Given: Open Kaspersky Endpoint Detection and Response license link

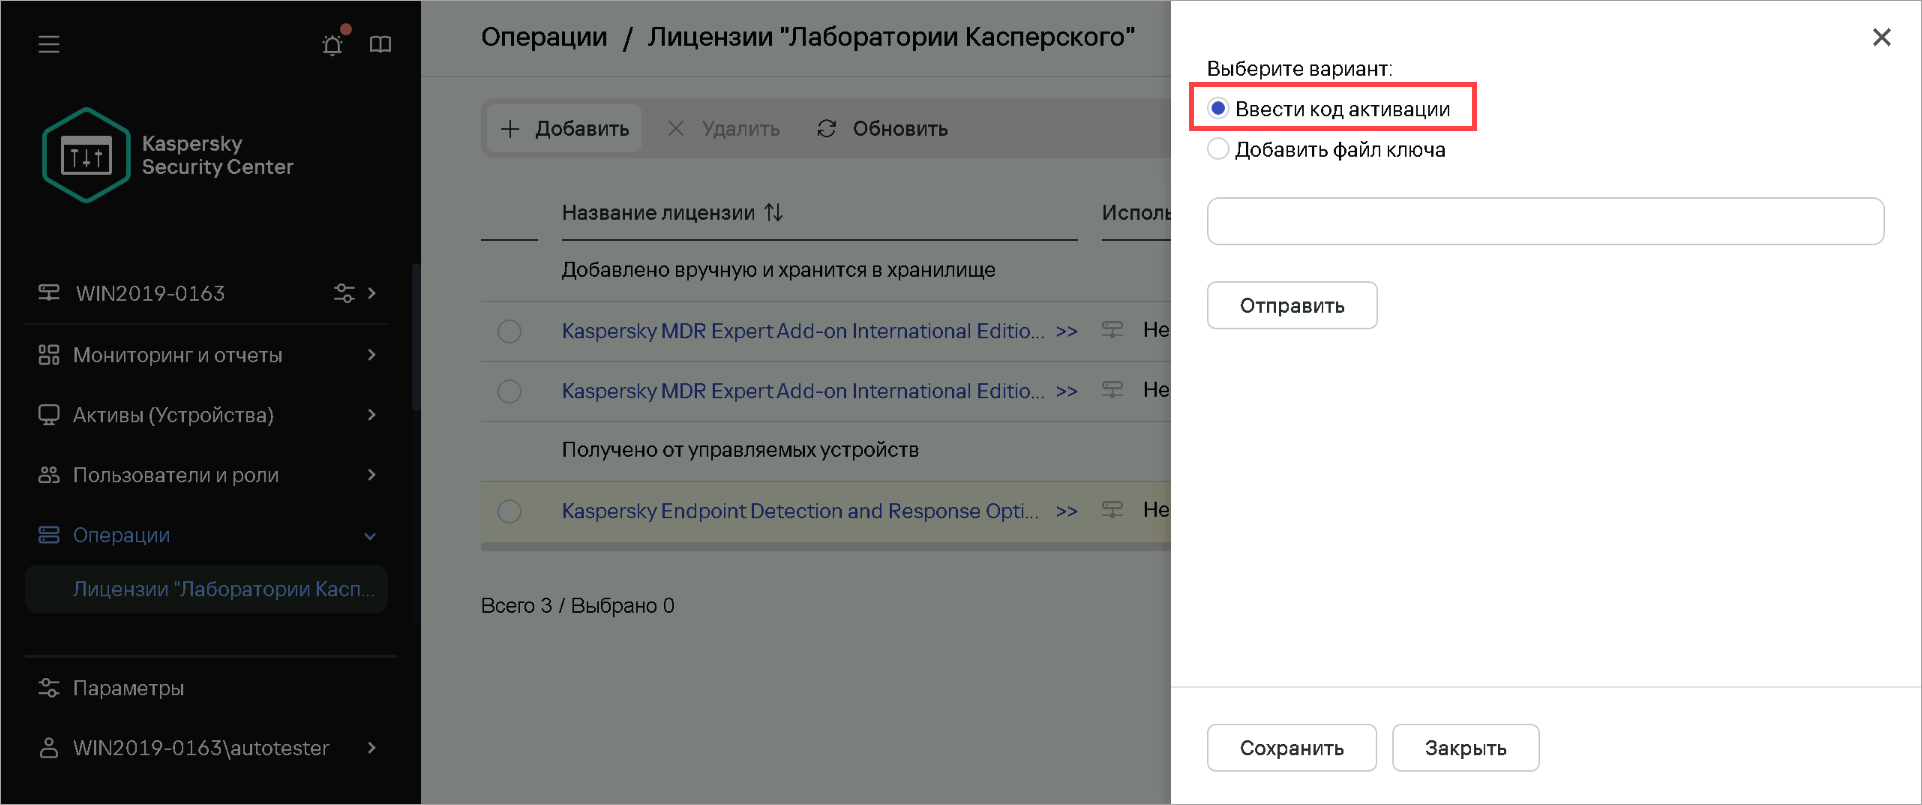Looking at the screenshot, I should pos(800,511).
